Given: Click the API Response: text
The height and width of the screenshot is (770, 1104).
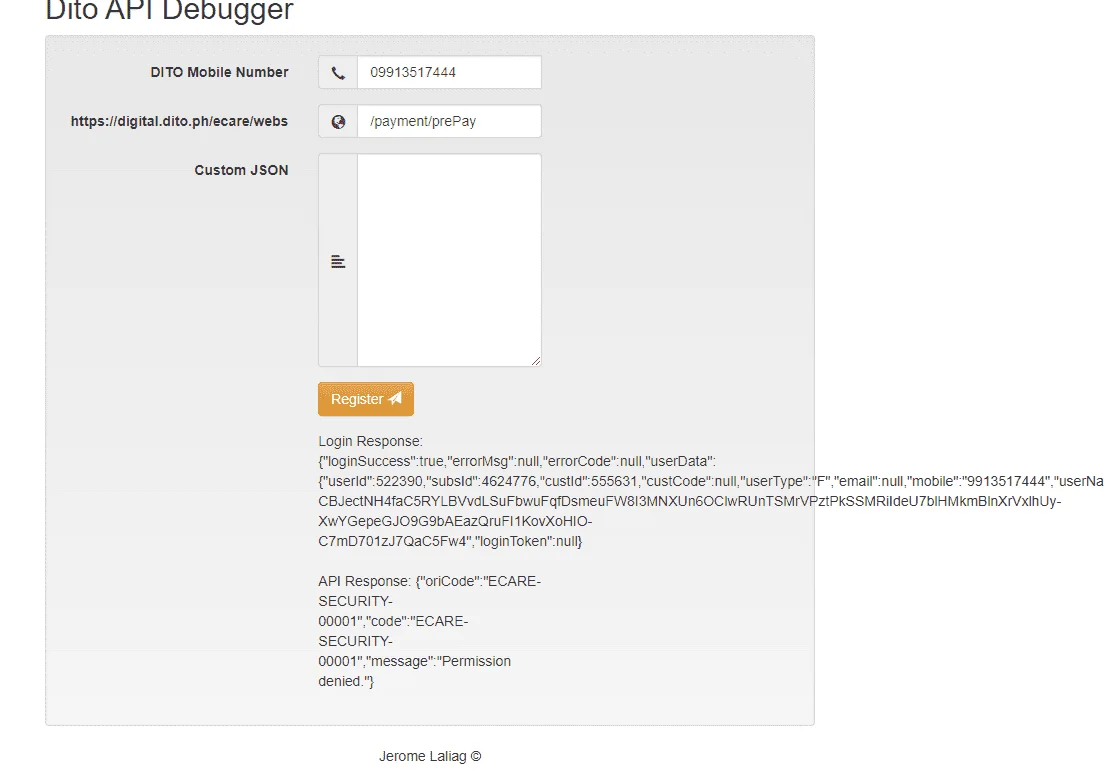Looking at the screenshot, I should (365, 581).
